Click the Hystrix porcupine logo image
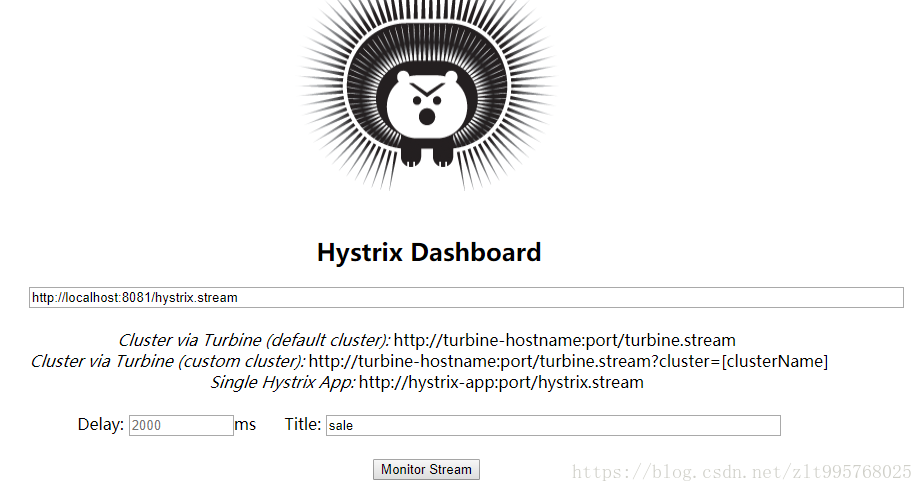The height and width of the screenshot is (492, 923). pos(428,94)
